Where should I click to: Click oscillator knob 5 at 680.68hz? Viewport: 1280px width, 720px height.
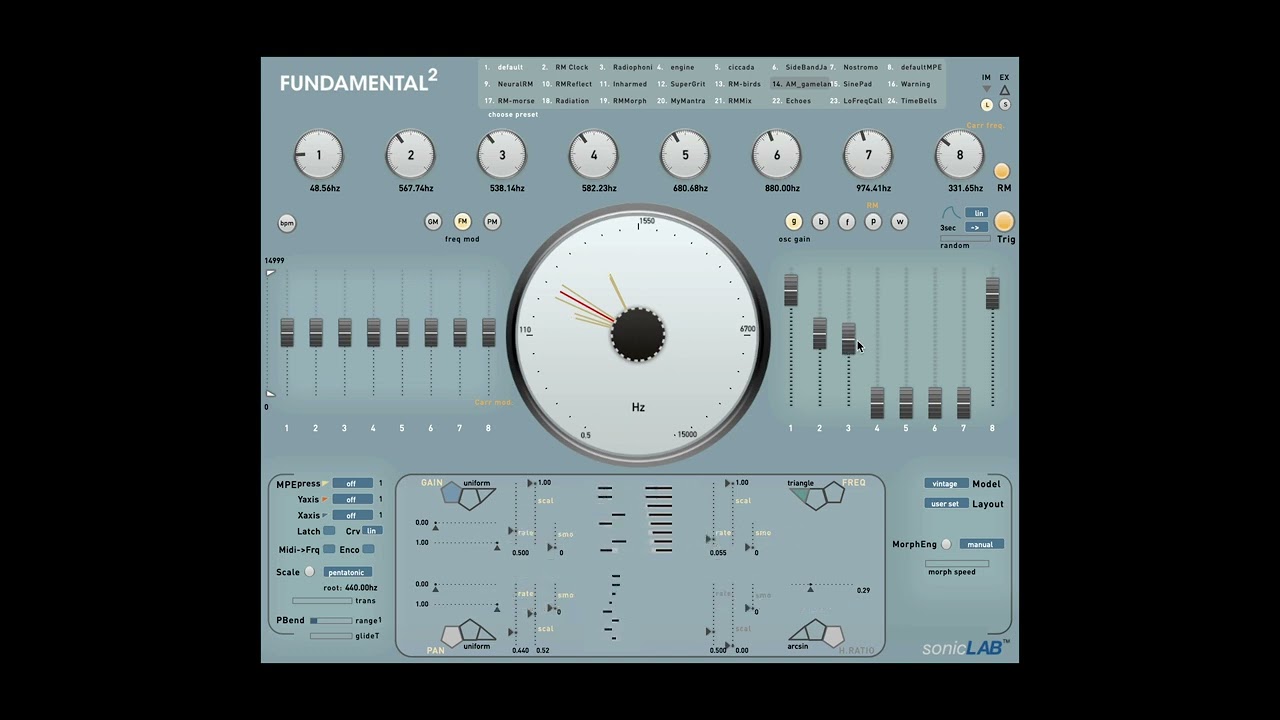pos(685,155)
